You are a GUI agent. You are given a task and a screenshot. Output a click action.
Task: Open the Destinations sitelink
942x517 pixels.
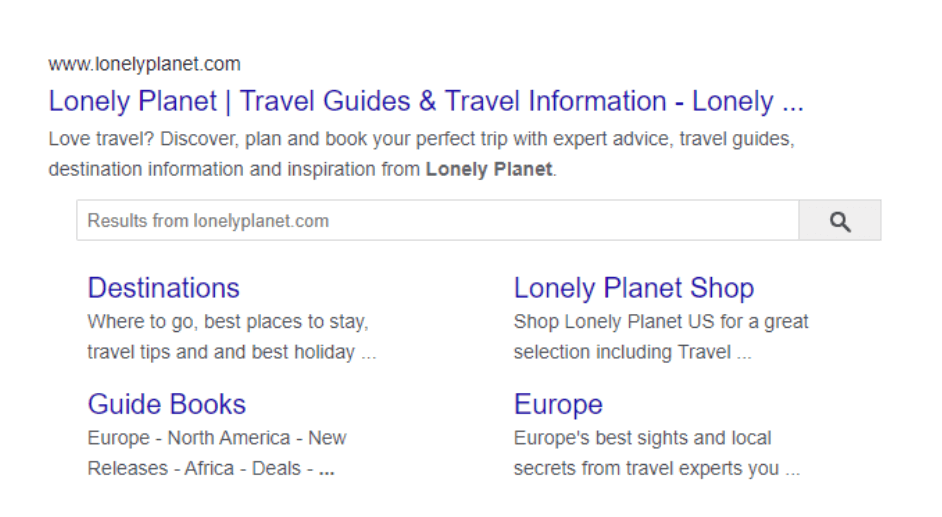coord(163,288)
